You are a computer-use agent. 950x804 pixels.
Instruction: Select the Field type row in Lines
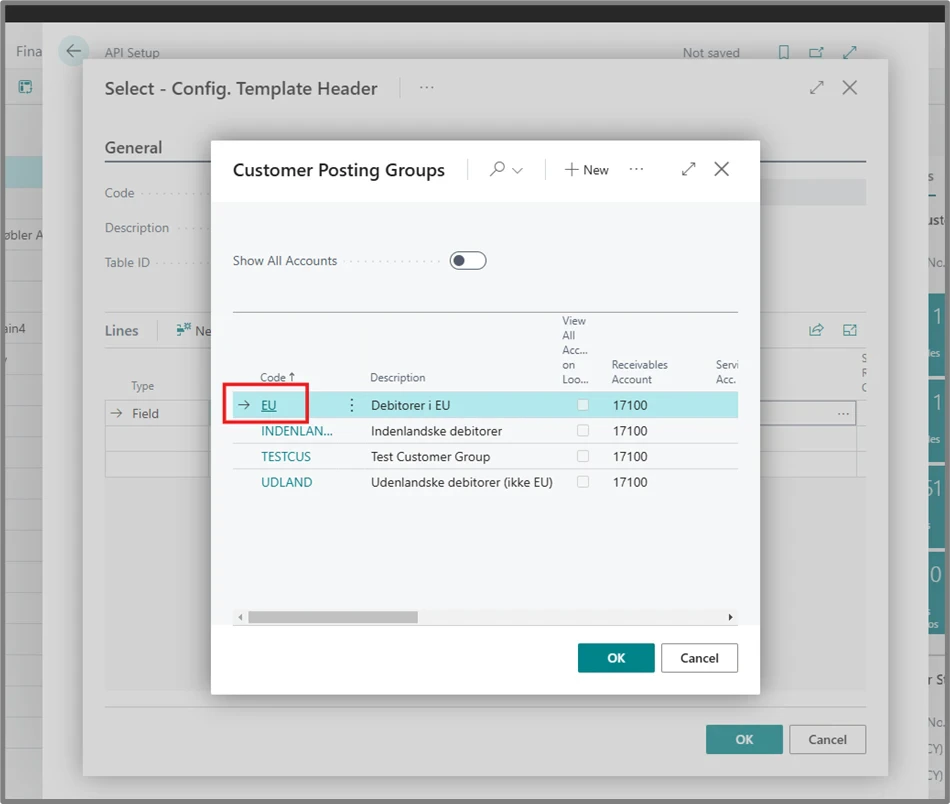pos(145,414)
